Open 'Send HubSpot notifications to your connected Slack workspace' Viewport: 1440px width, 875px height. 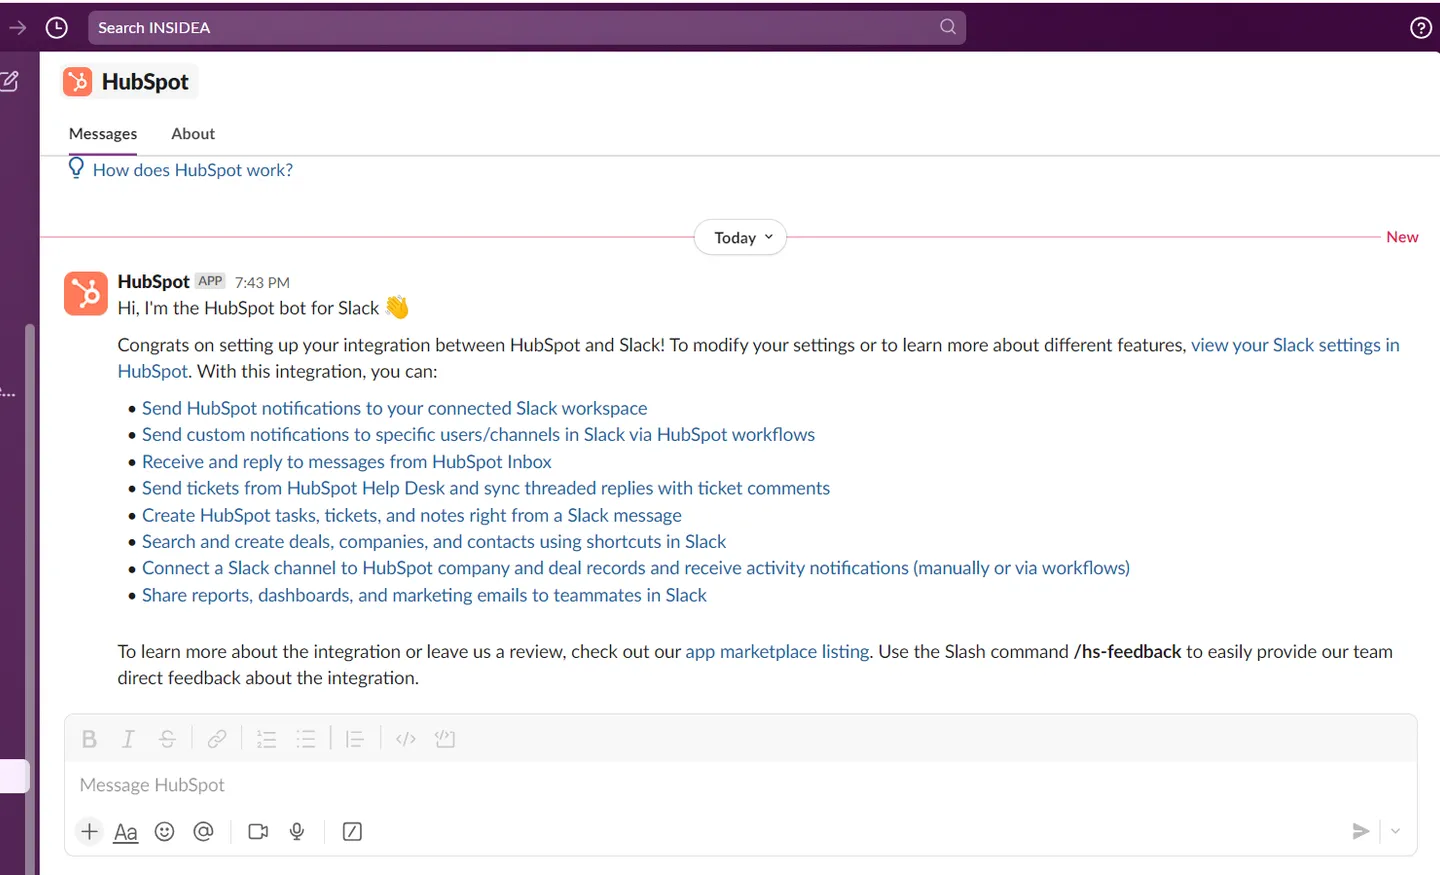click(x=395, y=408)
